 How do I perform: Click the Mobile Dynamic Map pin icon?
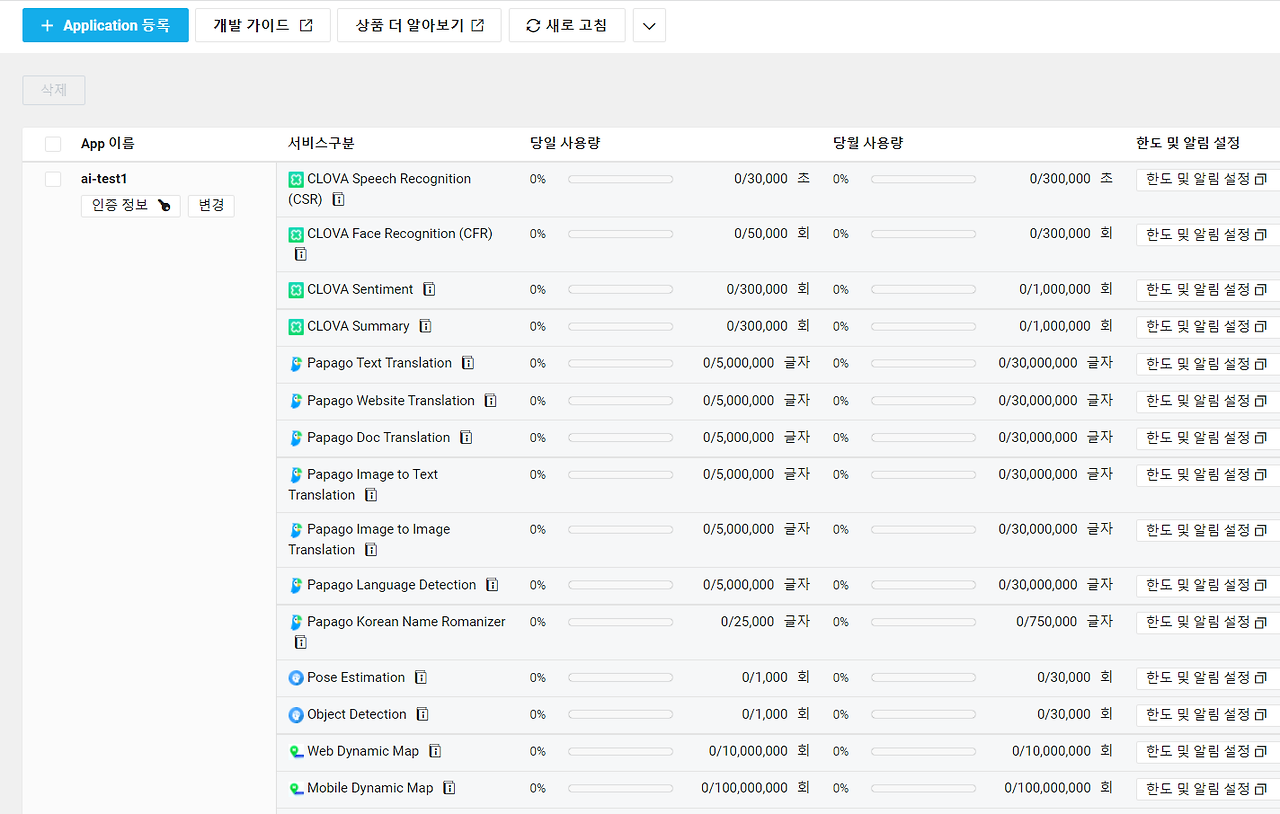point(296,789)
